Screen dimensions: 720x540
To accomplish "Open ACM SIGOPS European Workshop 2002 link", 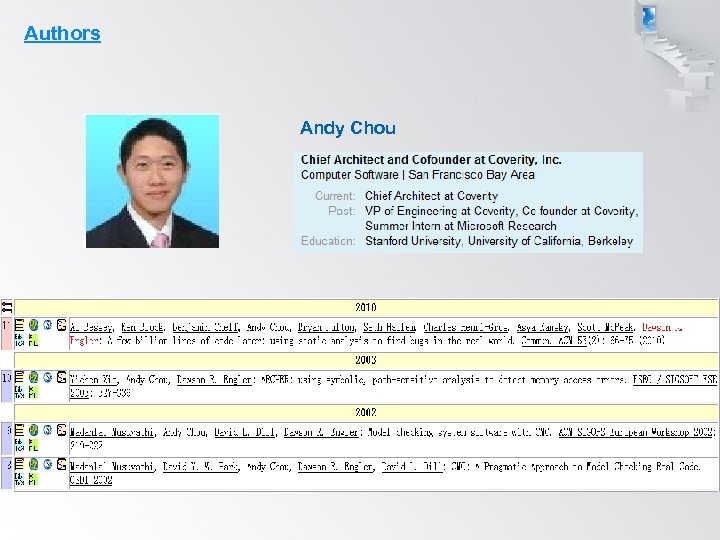I will (x=637, y=433).
